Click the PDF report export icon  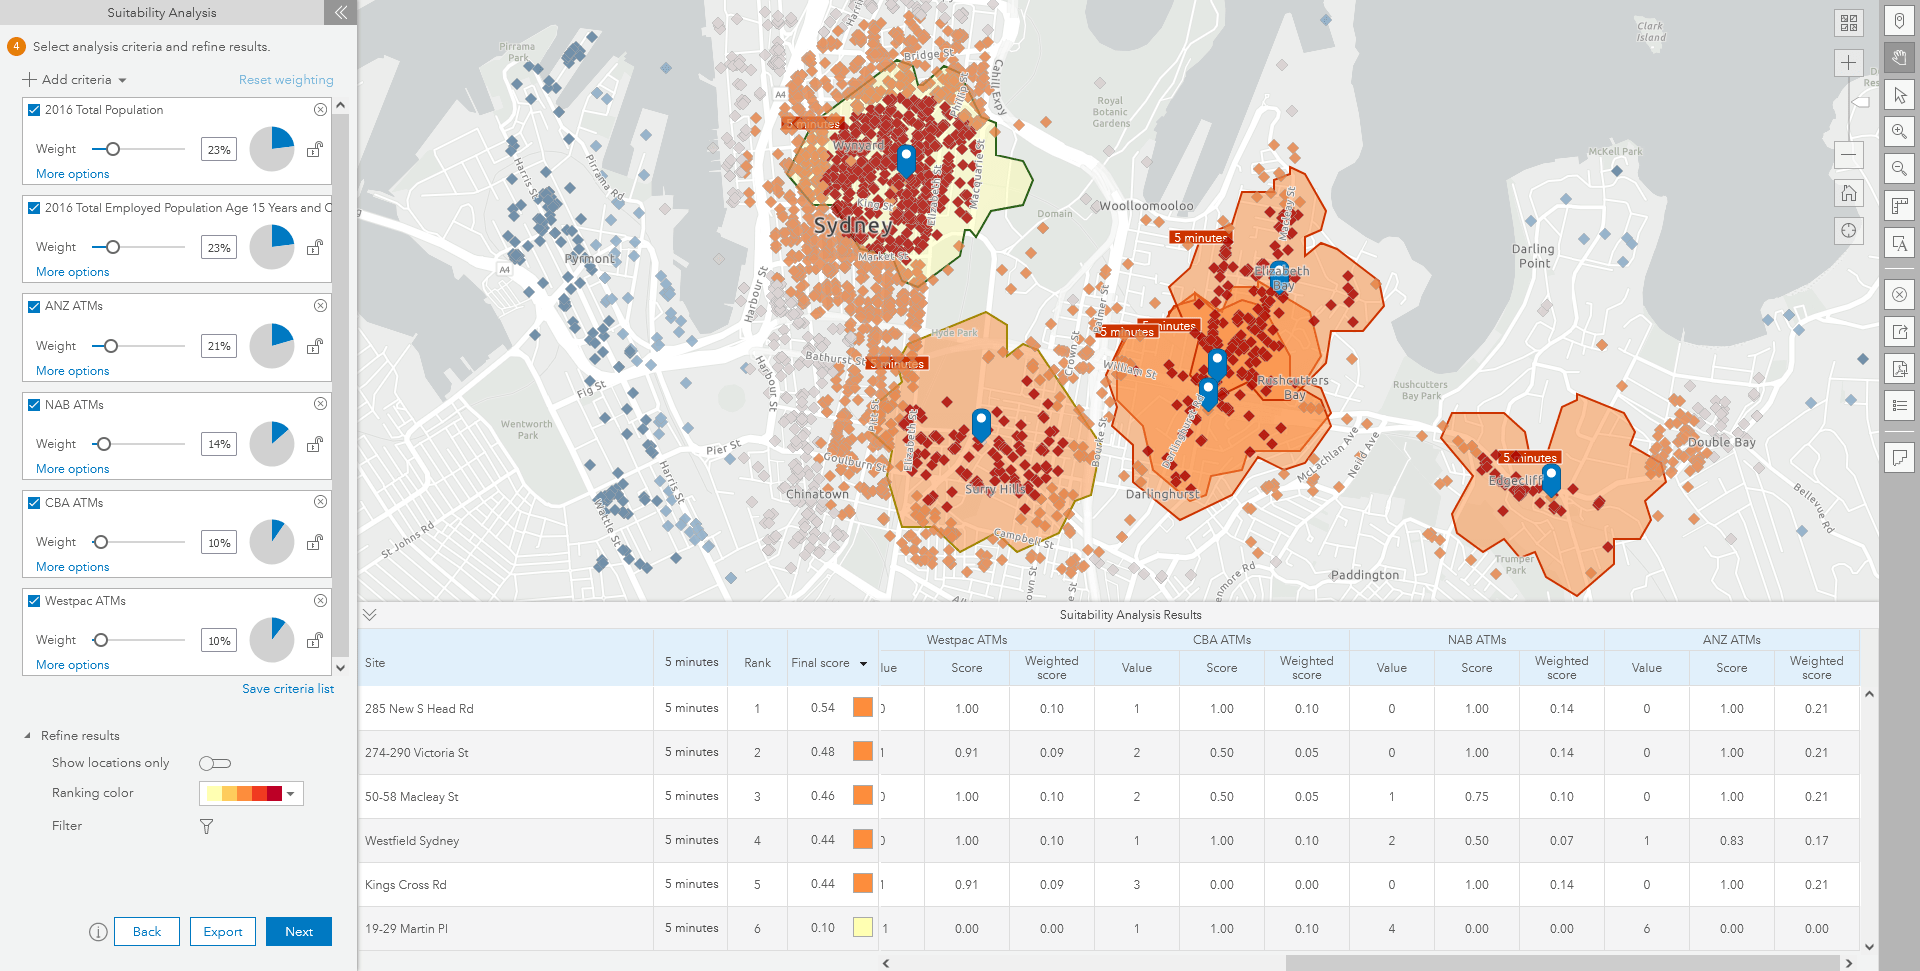[1898, 367]
